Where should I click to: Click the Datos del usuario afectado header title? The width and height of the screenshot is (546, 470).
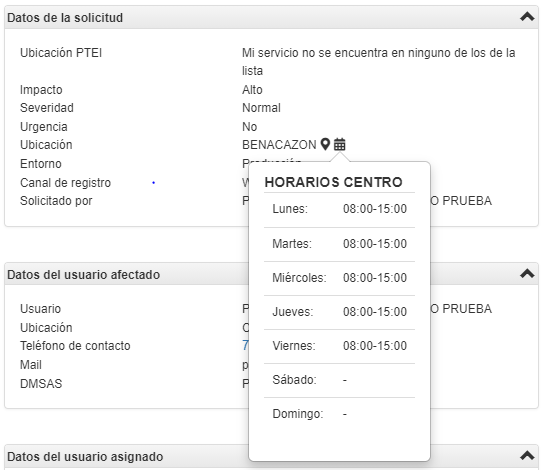point(84,274)
